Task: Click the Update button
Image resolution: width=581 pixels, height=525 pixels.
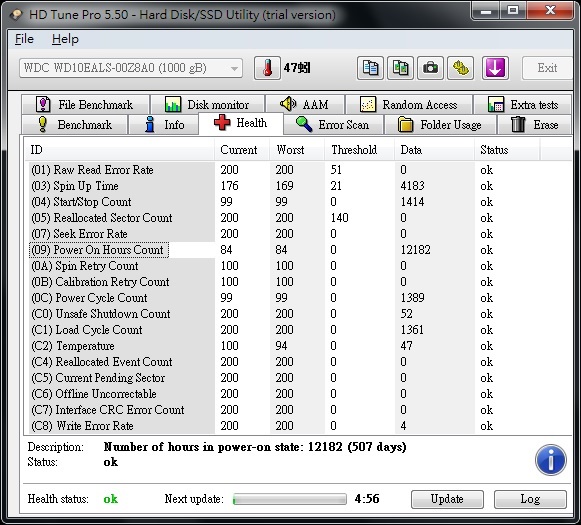Action: (x=447, y=499)
